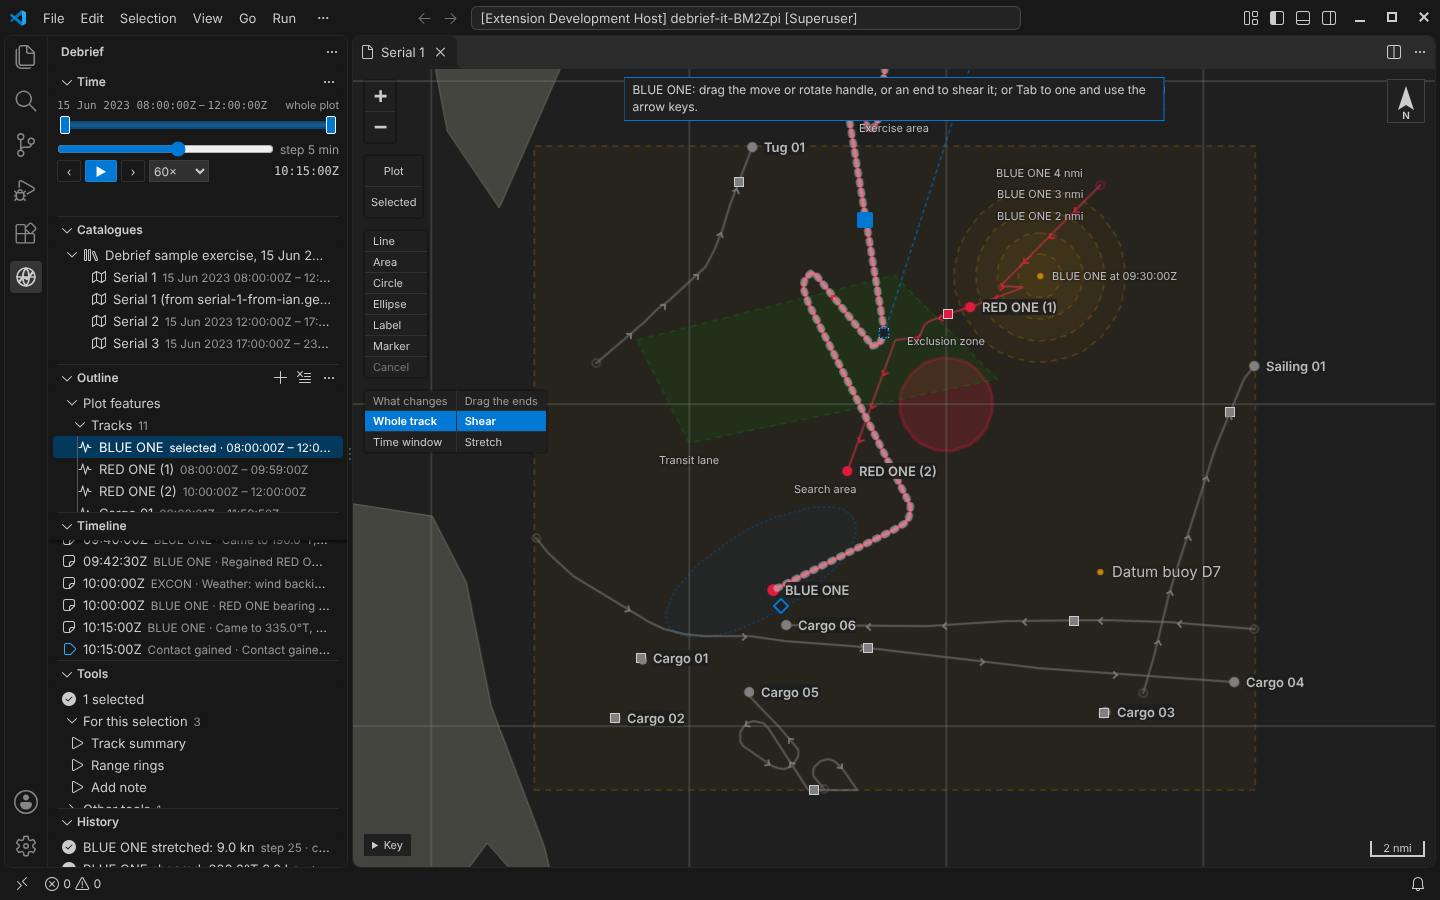1440x900 pixels.
Task: Open the Edit menu
Action: 92,18
